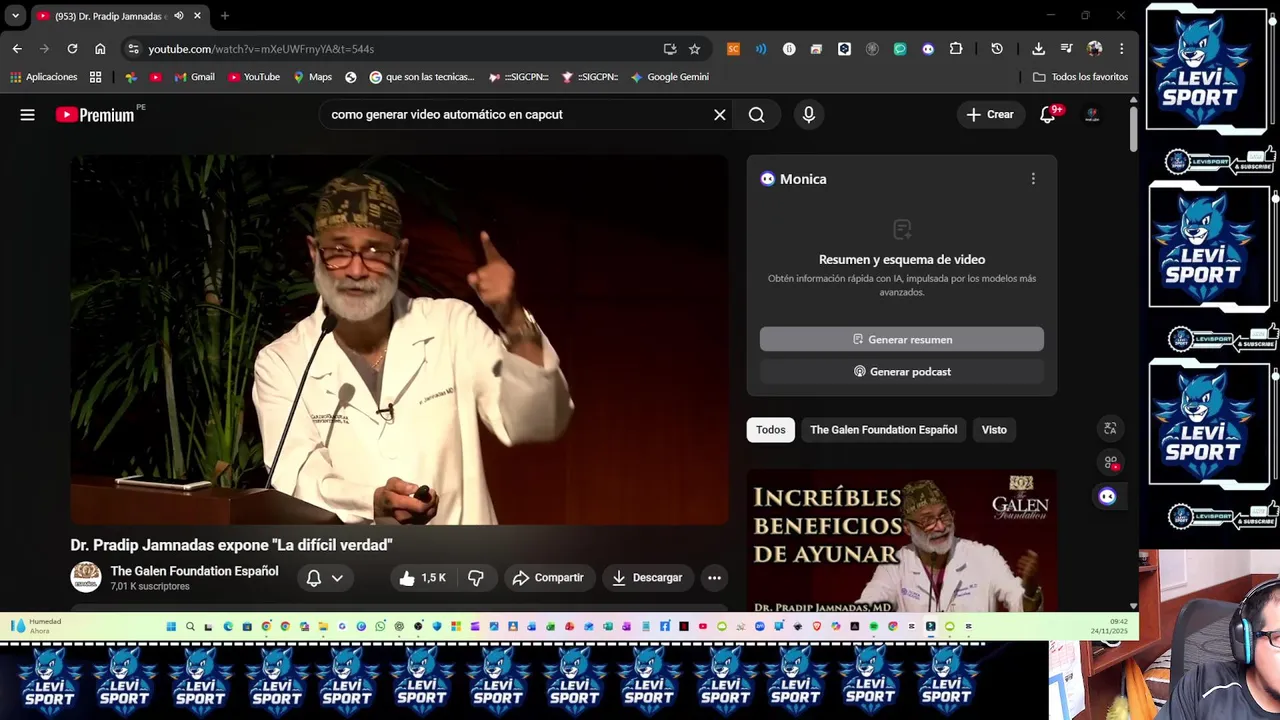Screen dimensions: 1280x720
Task: Share the video using Compartir
Action: click(x=548, y=578)
